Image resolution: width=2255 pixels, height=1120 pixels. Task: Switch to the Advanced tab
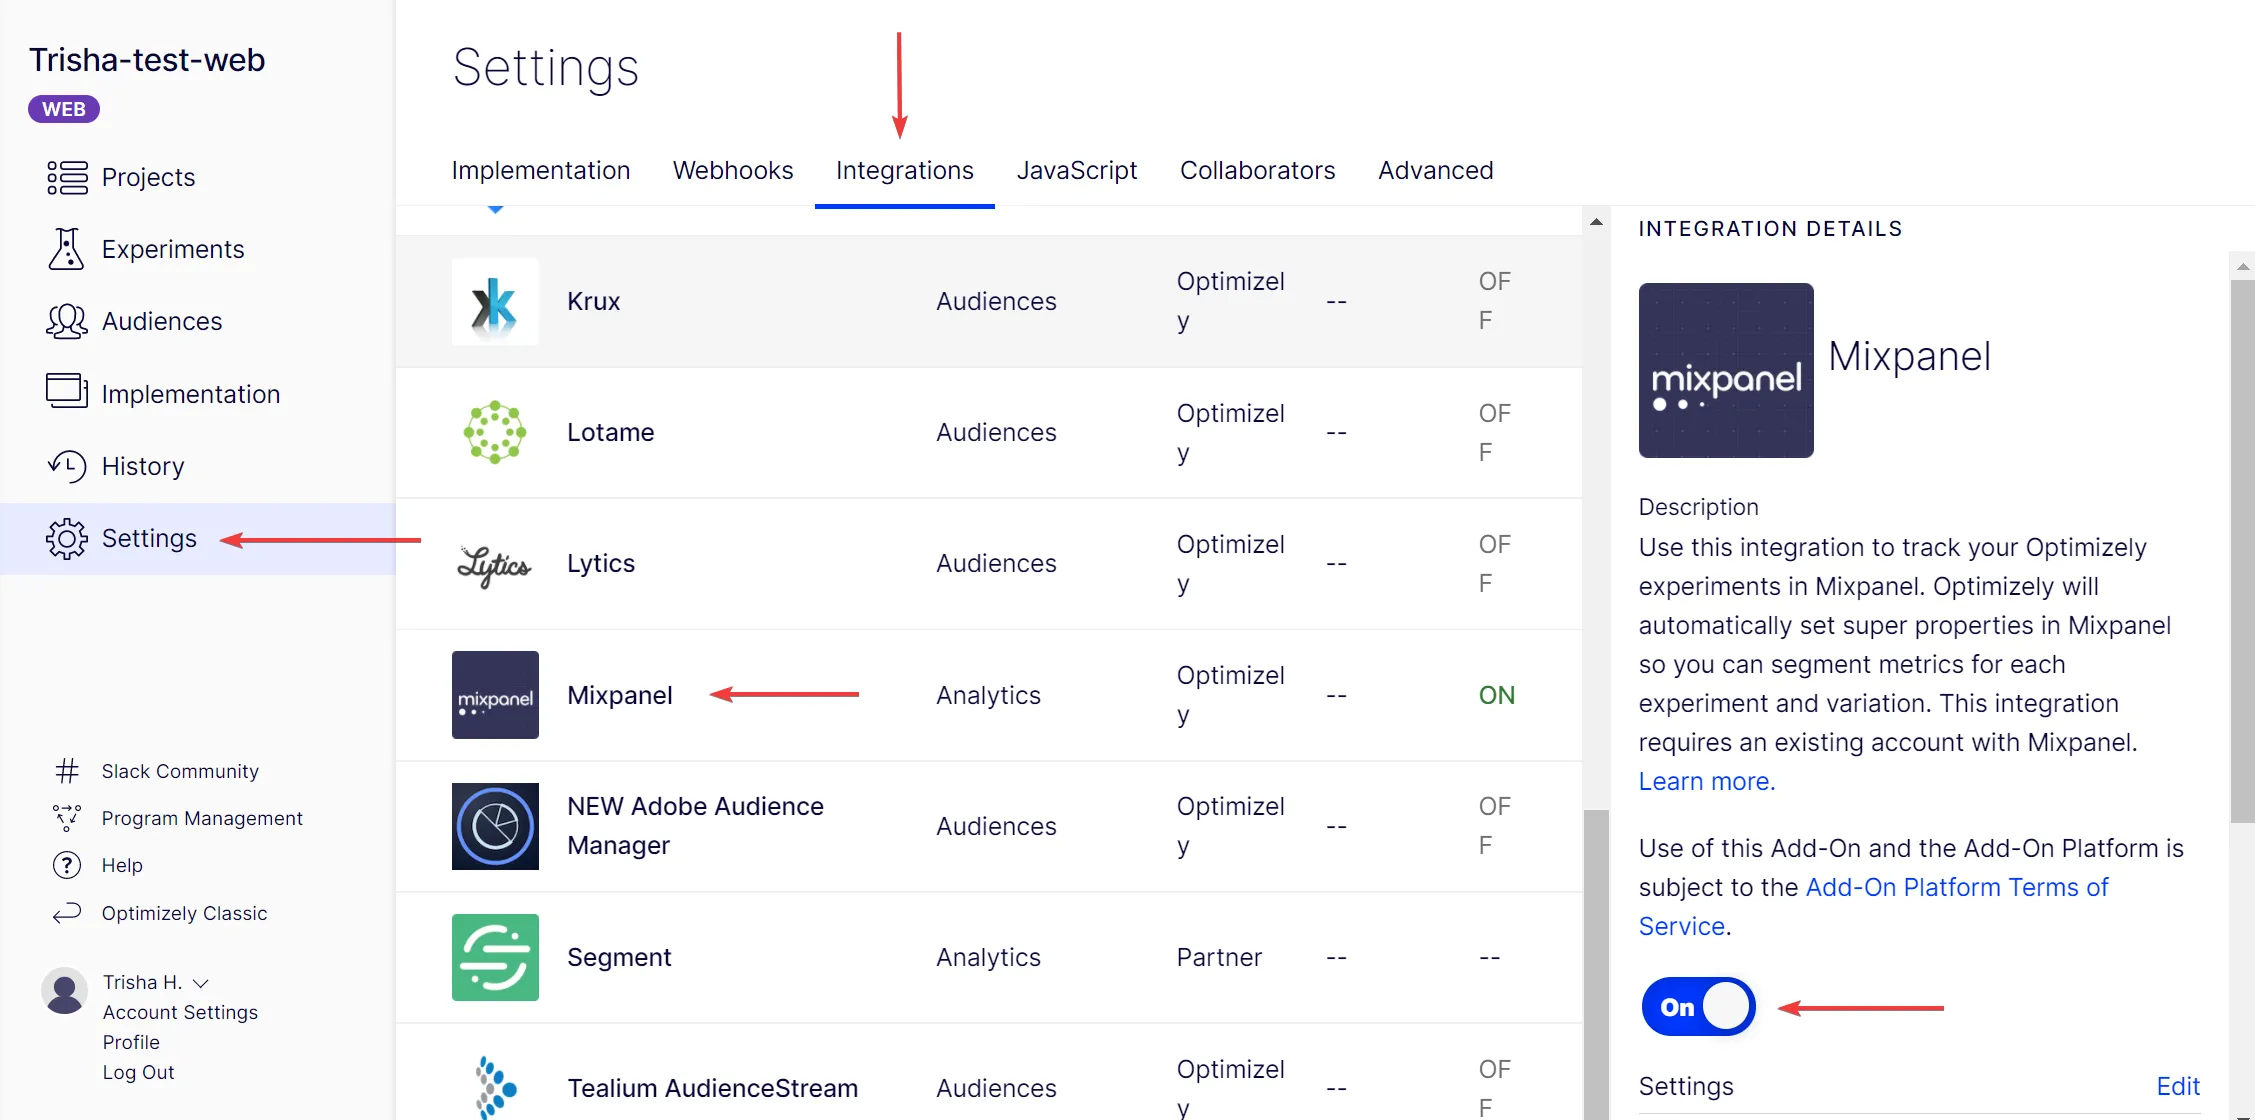click(1436, 171)
